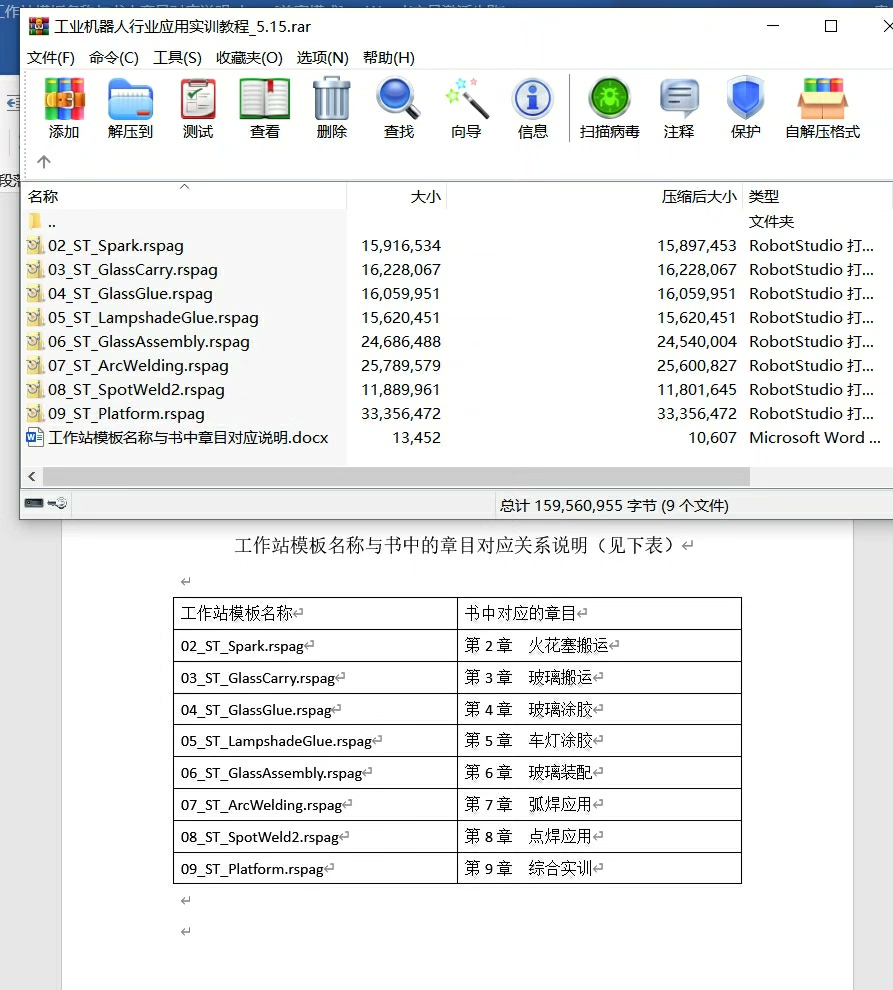The height and width of the screenshot is (990, 893).
Task: Select 04_ST_GlassGlue.rspag in file list
Action: point(130,294)
